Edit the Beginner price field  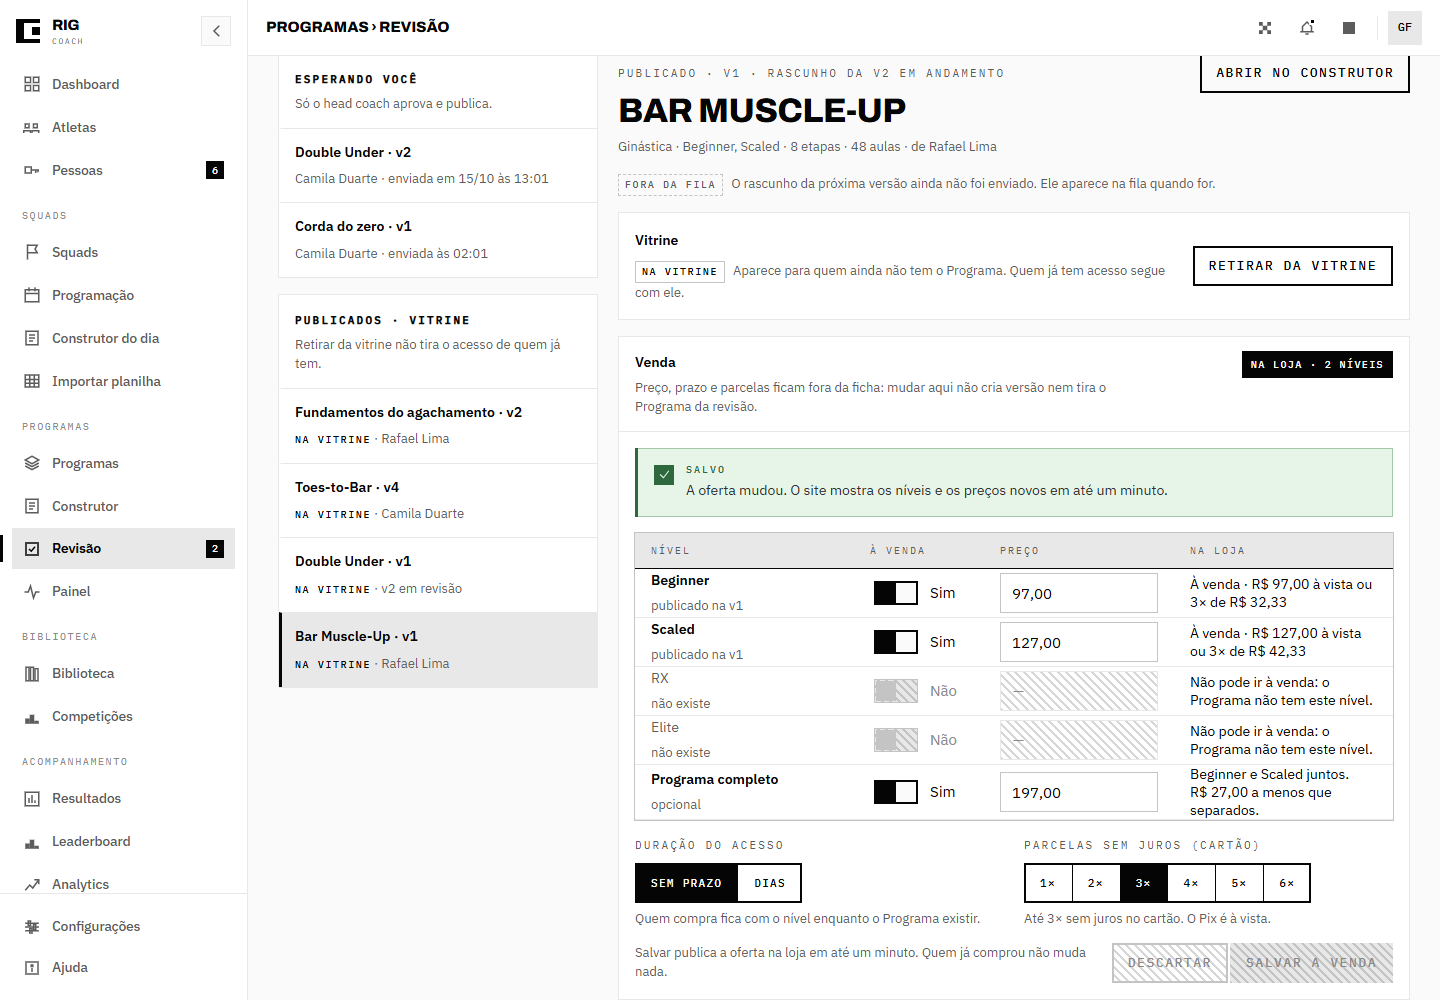pos(1079,593)
